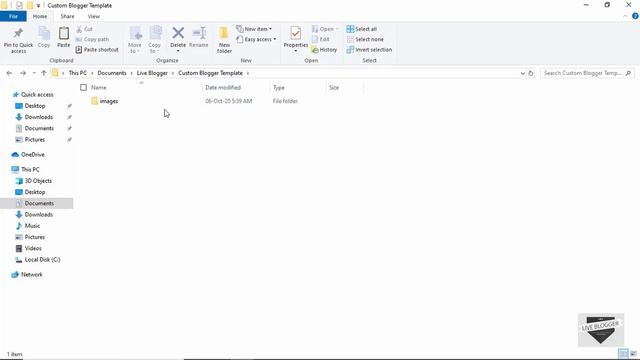Switch to details view layout icon
This screenshot has width=640, height=360.
click(623, 353)
